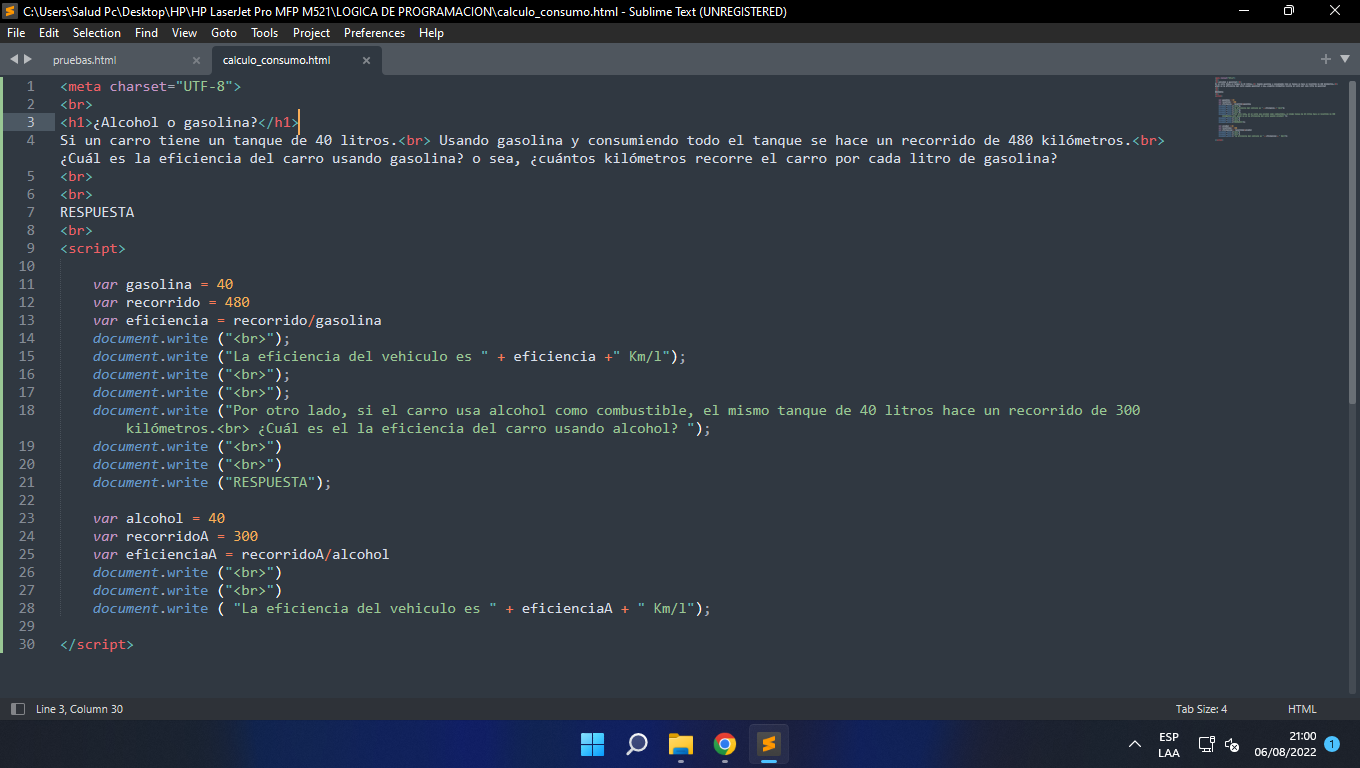Click 'var recorrido = 480' line
The image size is (1360, 768).
pyautogui.click(x=171, y=302)
